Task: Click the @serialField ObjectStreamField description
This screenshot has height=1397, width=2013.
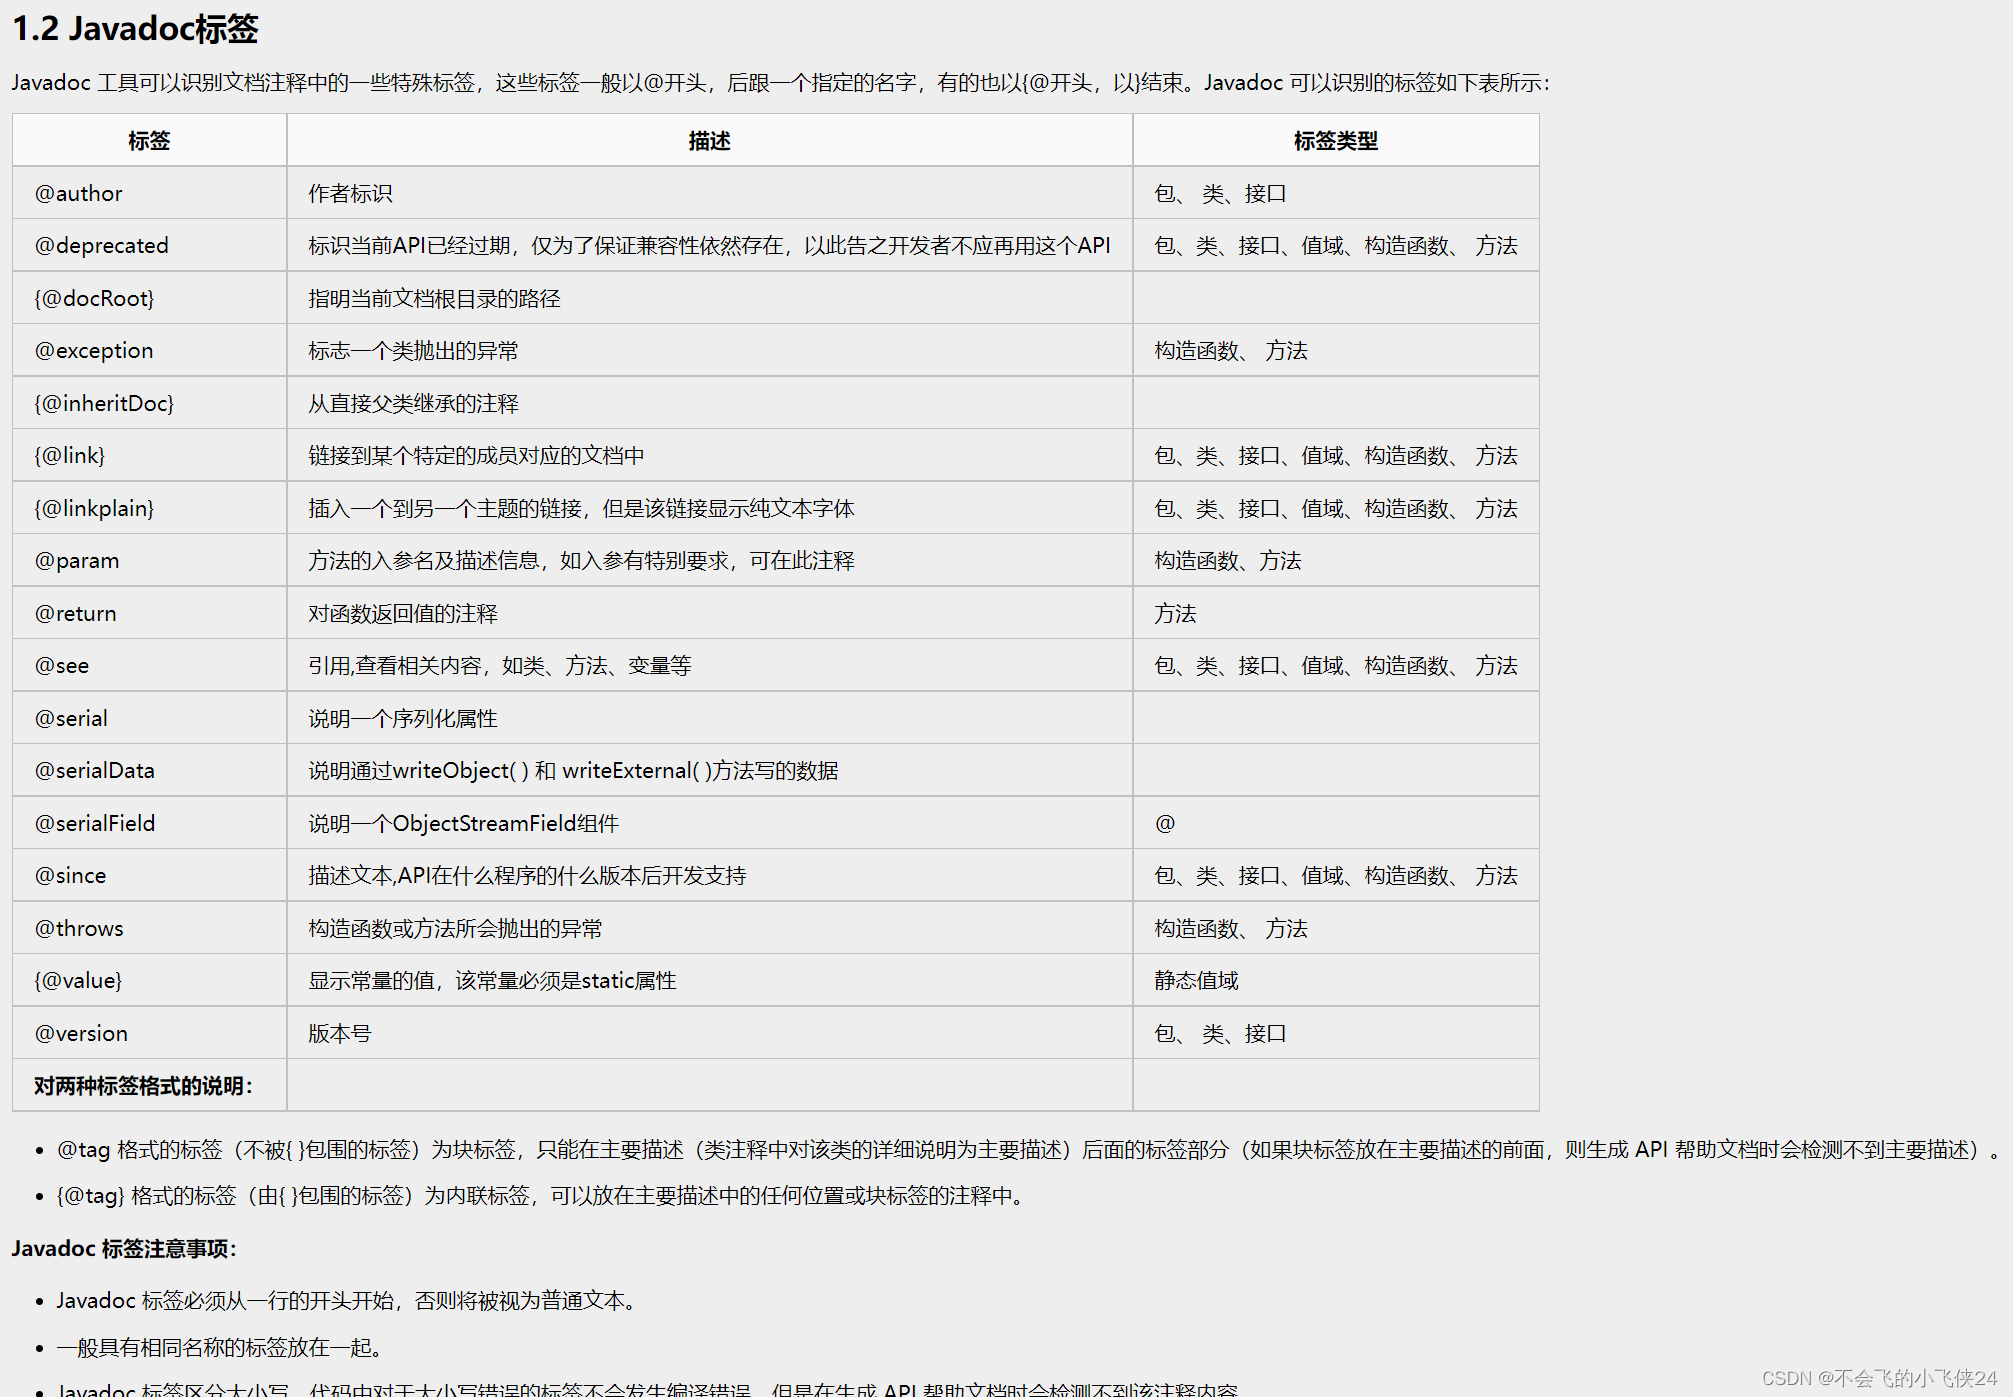Action: point(463,824)
